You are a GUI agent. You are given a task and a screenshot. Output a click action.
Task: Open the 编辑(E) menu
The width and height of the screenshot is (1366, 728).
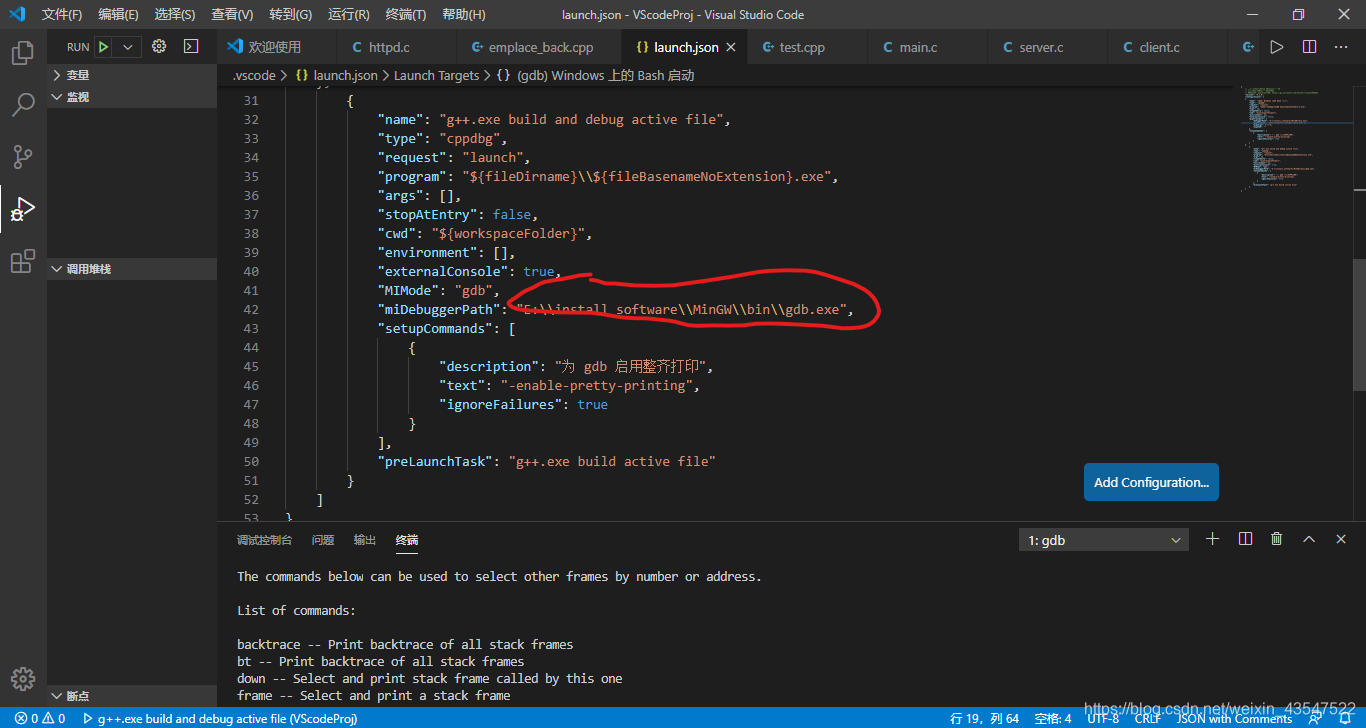tap(119, 15)
